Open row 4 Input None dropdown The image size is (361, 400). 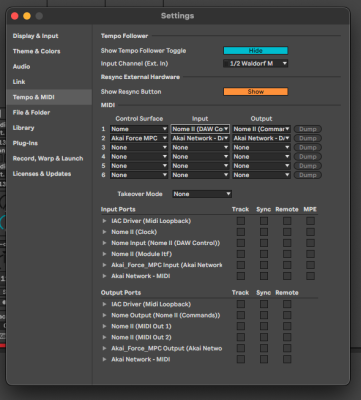(x=200, y=157)
